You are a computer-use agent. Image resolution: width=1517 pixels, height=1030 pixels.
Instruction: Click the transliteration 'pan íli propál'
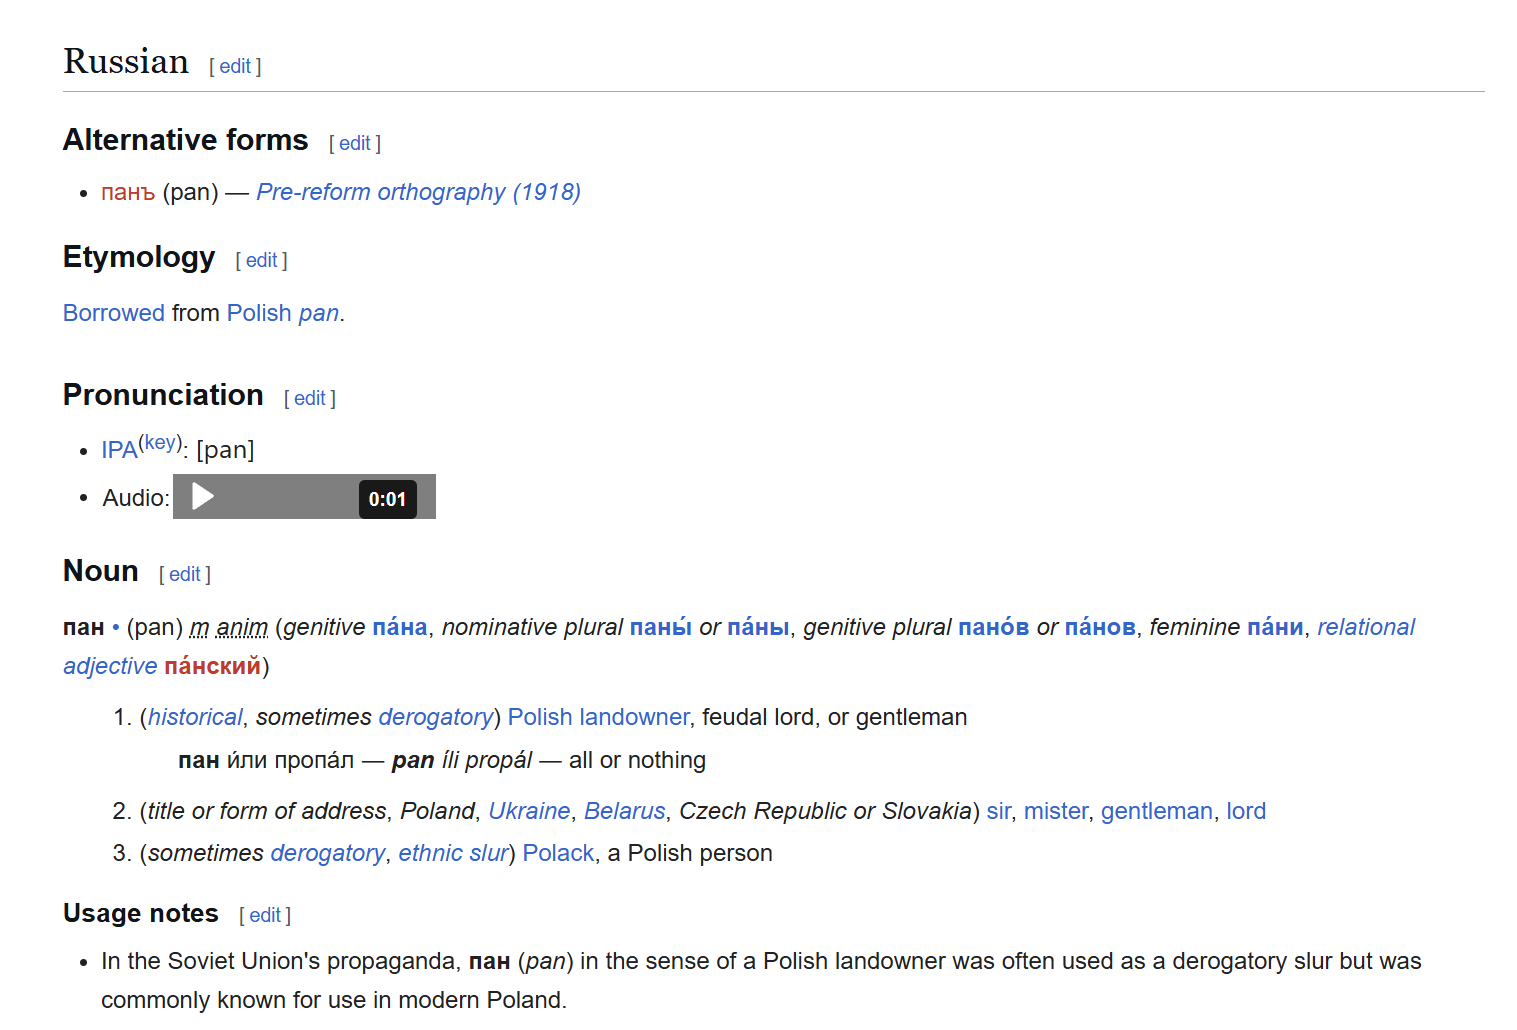(462, 760)
